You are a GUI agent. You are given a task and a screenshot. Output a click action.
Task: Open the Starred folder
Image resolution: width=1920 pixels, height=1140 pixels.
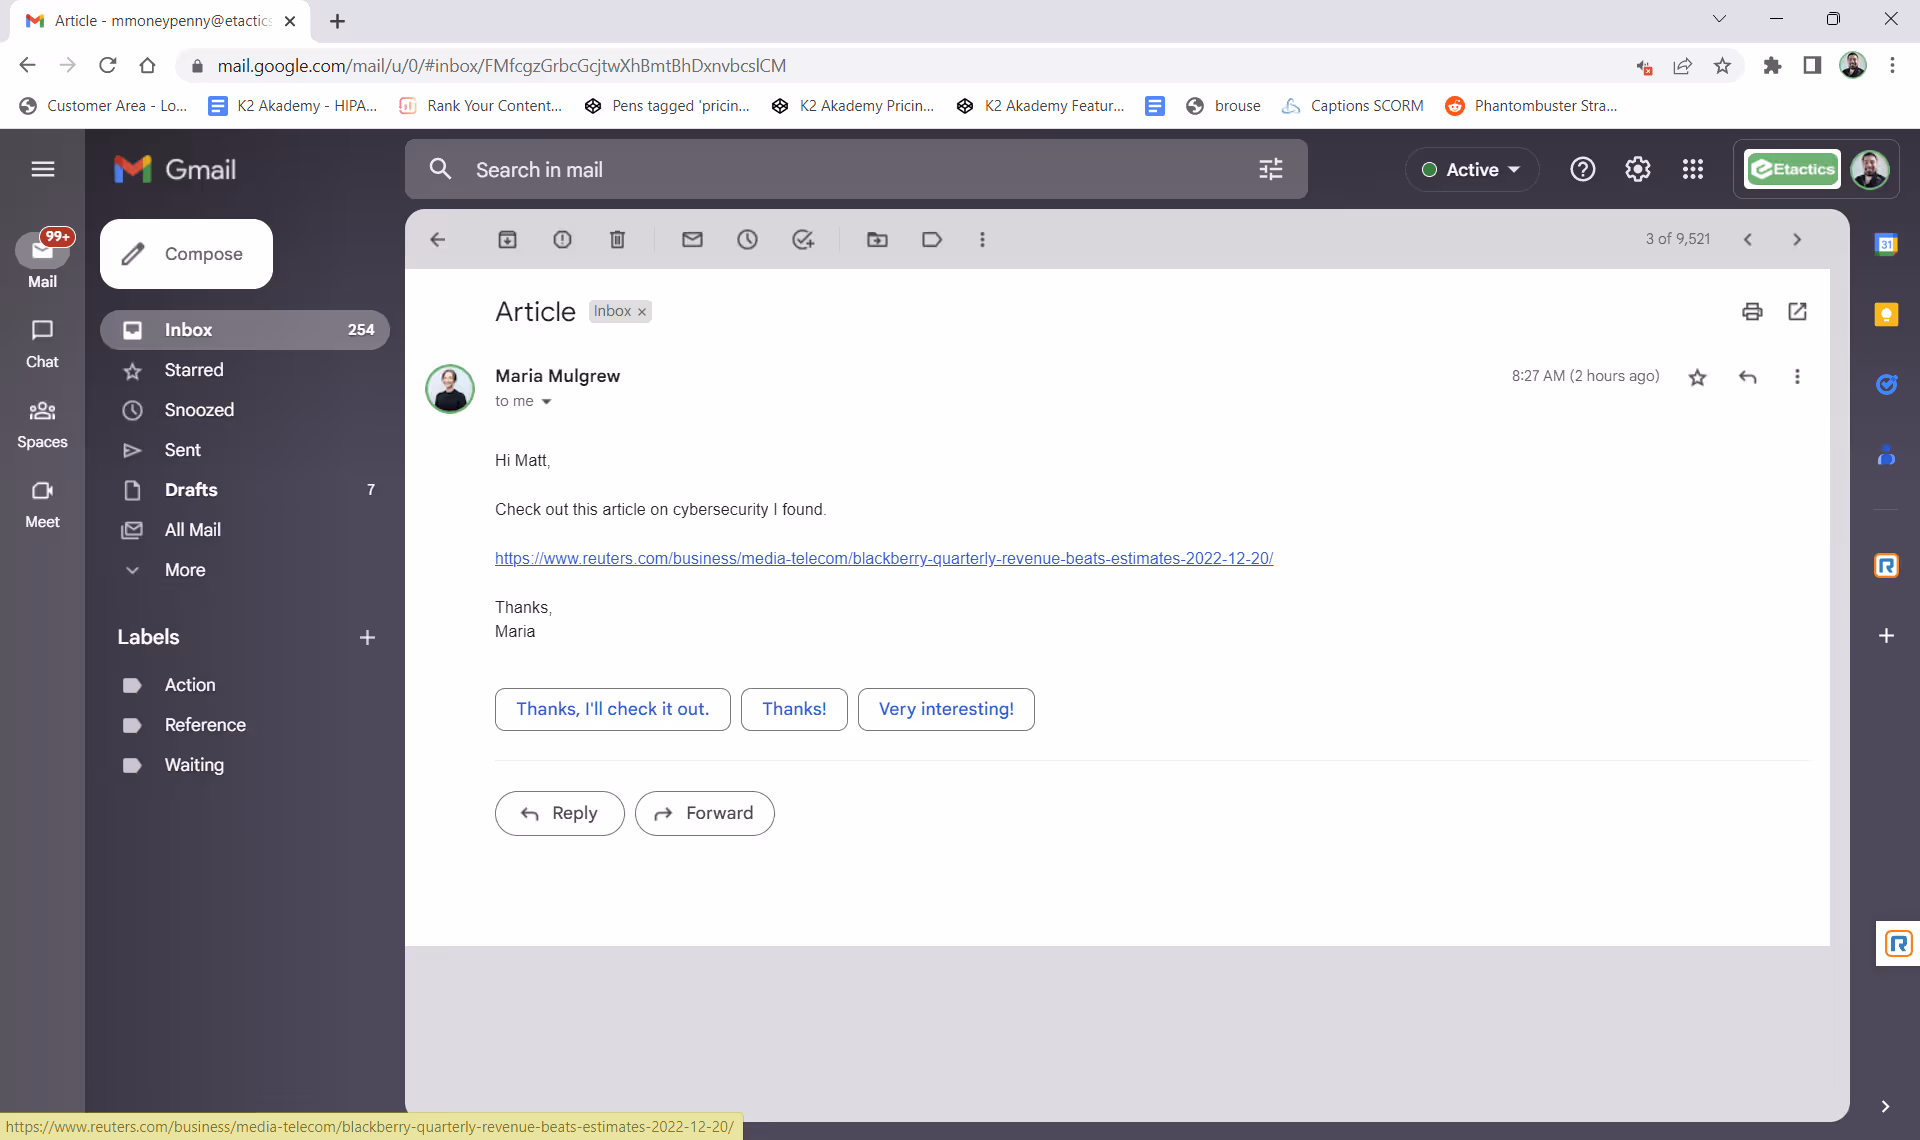pos(194,370)
